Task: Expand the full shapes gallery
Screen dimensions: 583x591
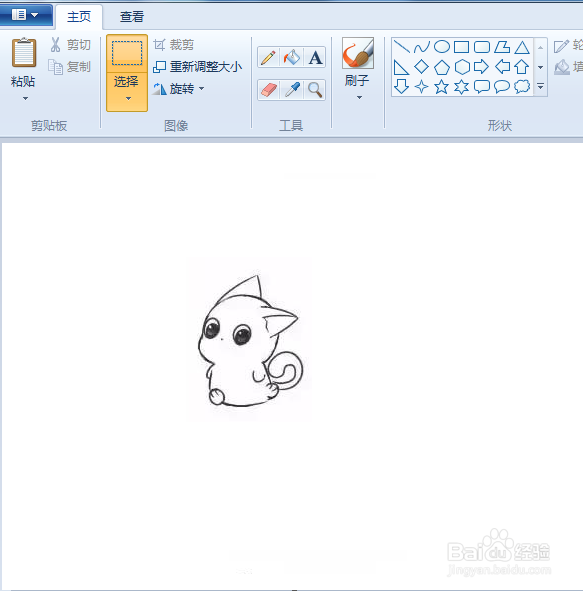Action: [x=540, y=87]
